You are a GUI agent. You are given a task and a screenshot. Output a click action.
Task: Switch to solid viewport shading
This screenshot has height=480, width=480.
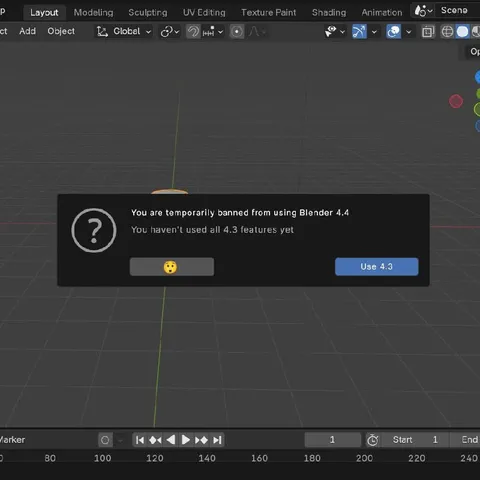click(462, 32)
